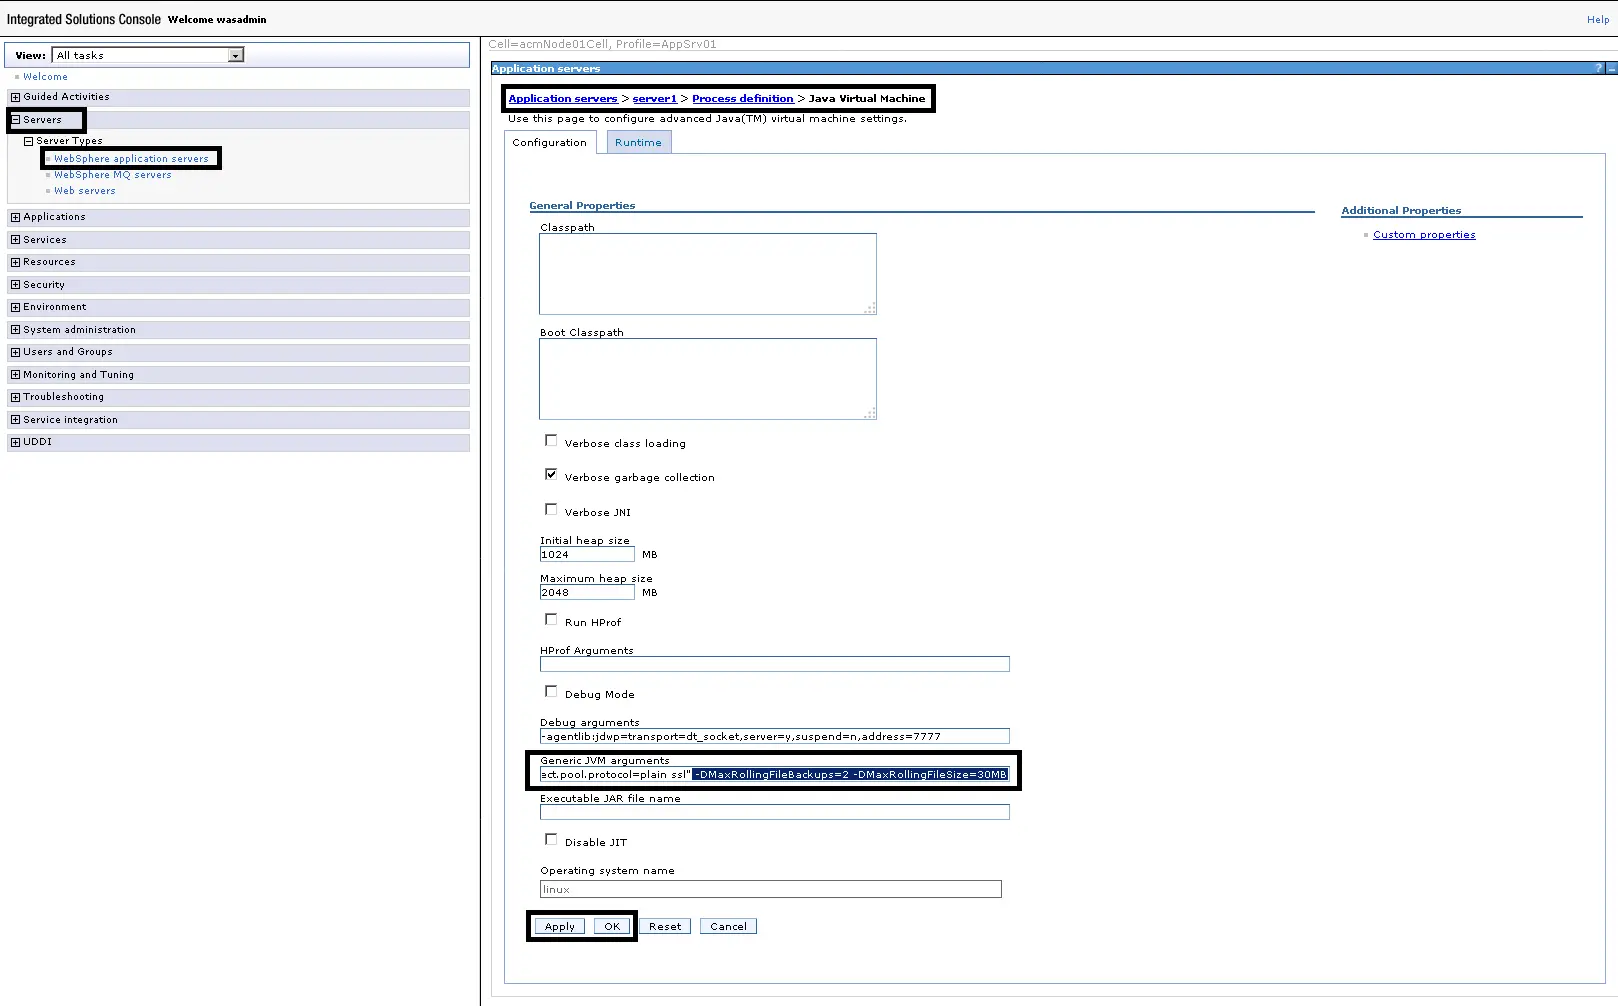Expand the System administration section
The width and height of the screenshot is (1618, 1006).
point(15,329)
